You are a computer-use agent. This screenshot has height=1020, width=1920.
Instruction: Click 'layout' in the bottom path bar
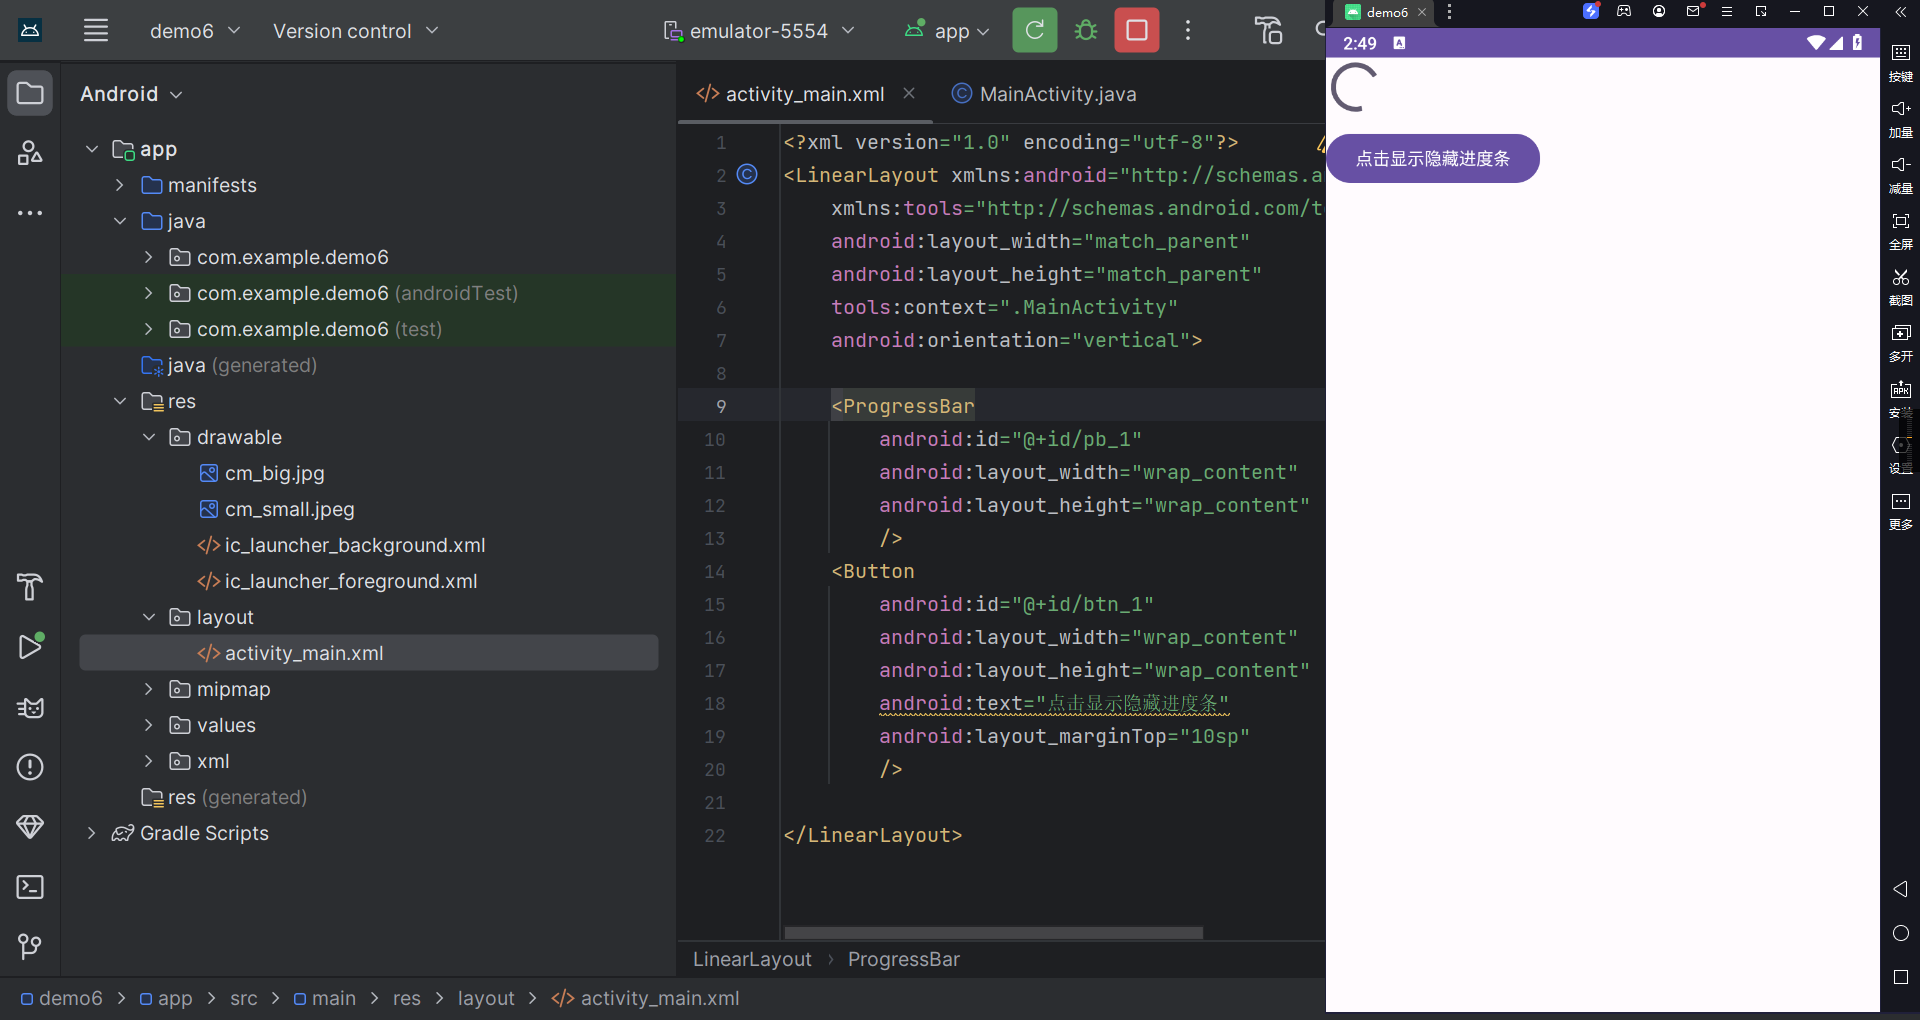pyautogui.click(x=486, y=998)
